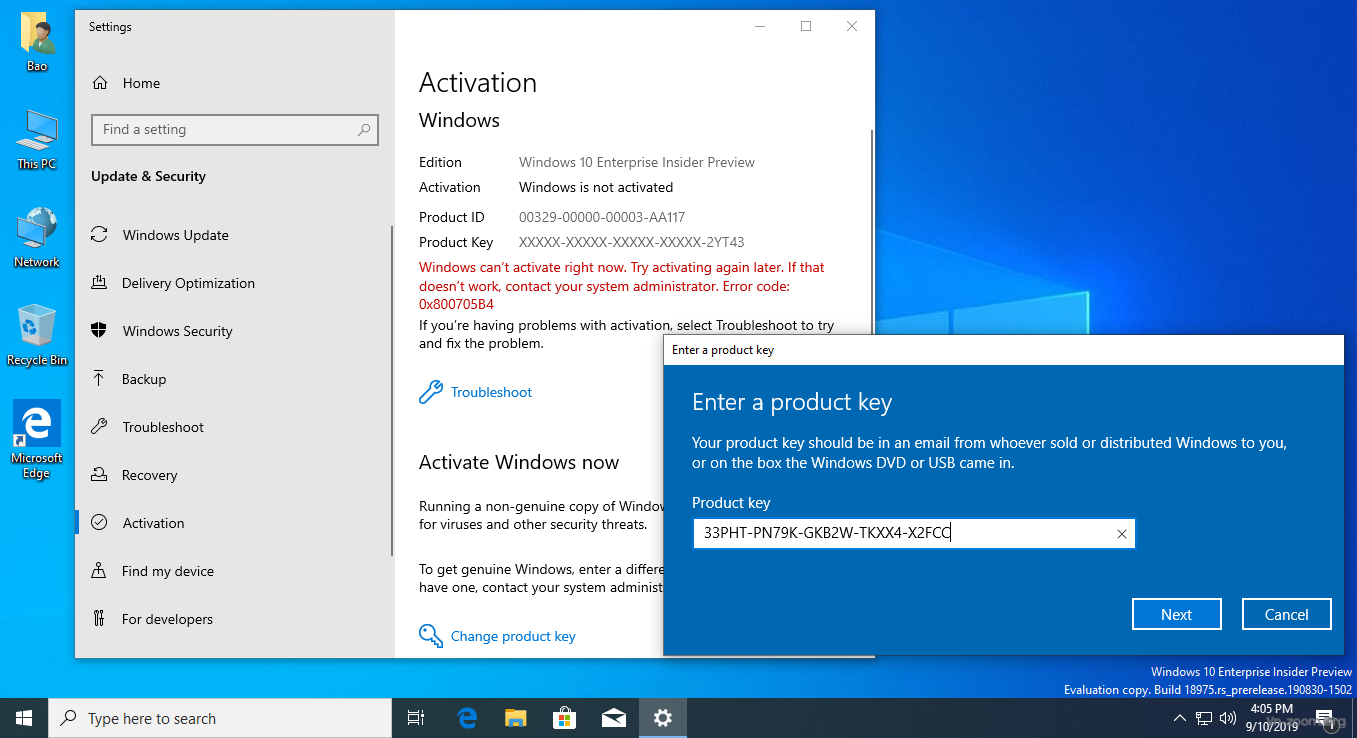Viewport: 1357px width, 738px height.
Task: Click the Activation checkmark icon
Action: (x=99, y=523)
